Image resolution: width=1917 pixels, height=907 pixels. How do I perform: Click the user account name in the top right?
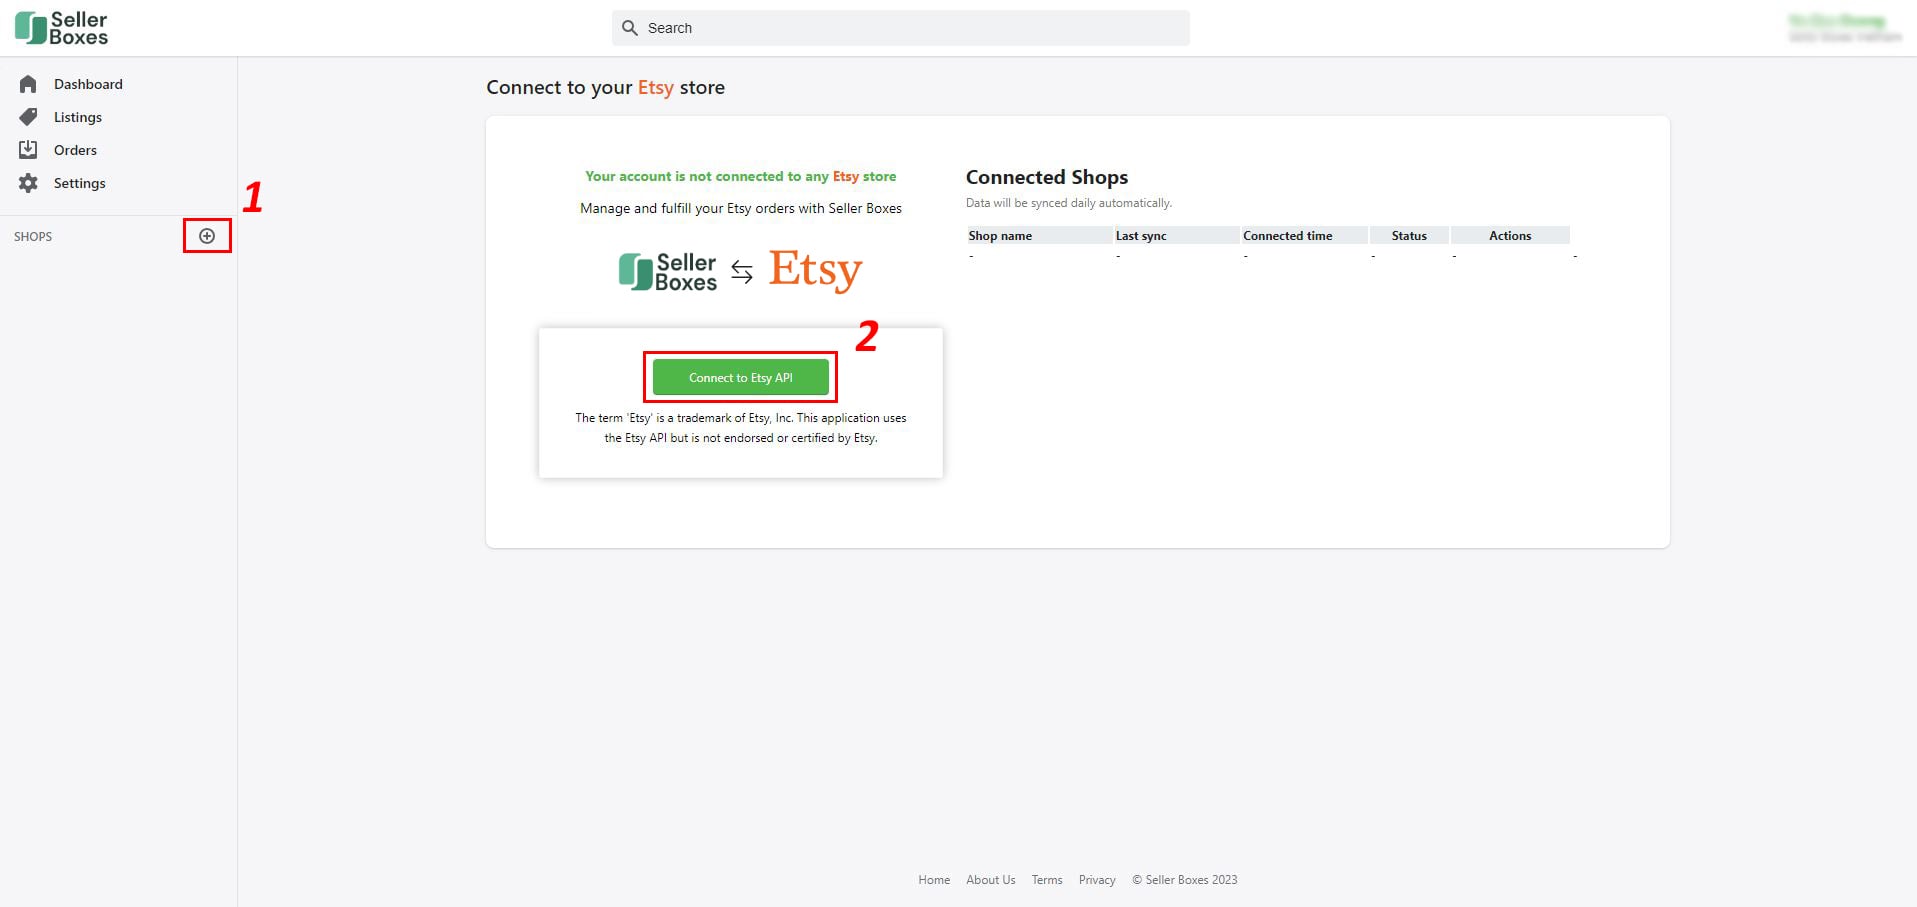click(x=1843, y=27)
